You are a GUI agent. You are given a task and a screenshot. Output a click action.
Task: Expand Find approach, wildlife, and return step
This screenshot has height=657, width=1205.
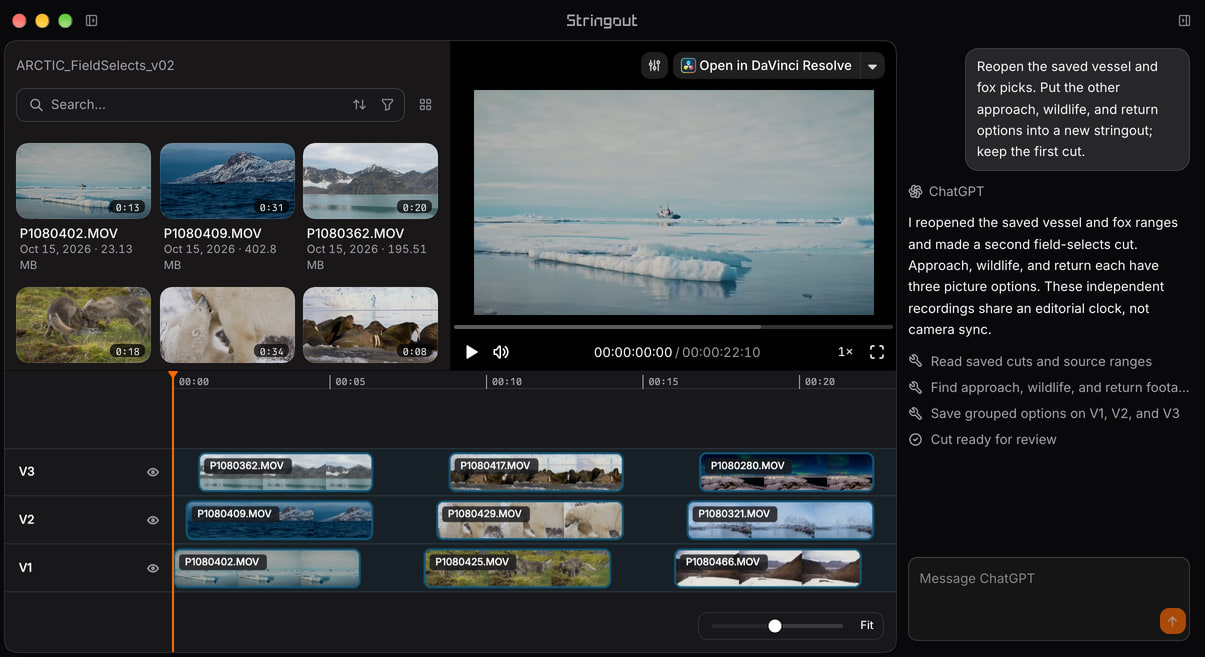[1049, 388]
